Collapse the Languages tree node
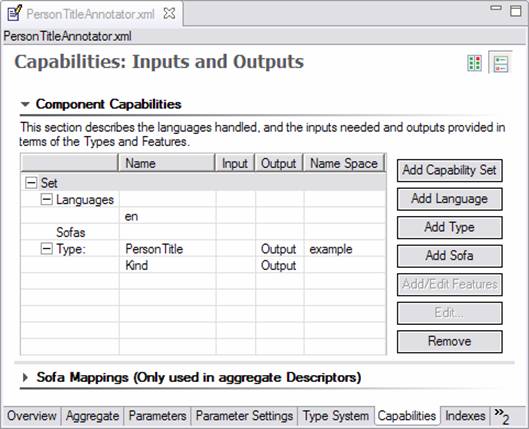Screen dimensions: 529x429 click(x=47, y=199)
